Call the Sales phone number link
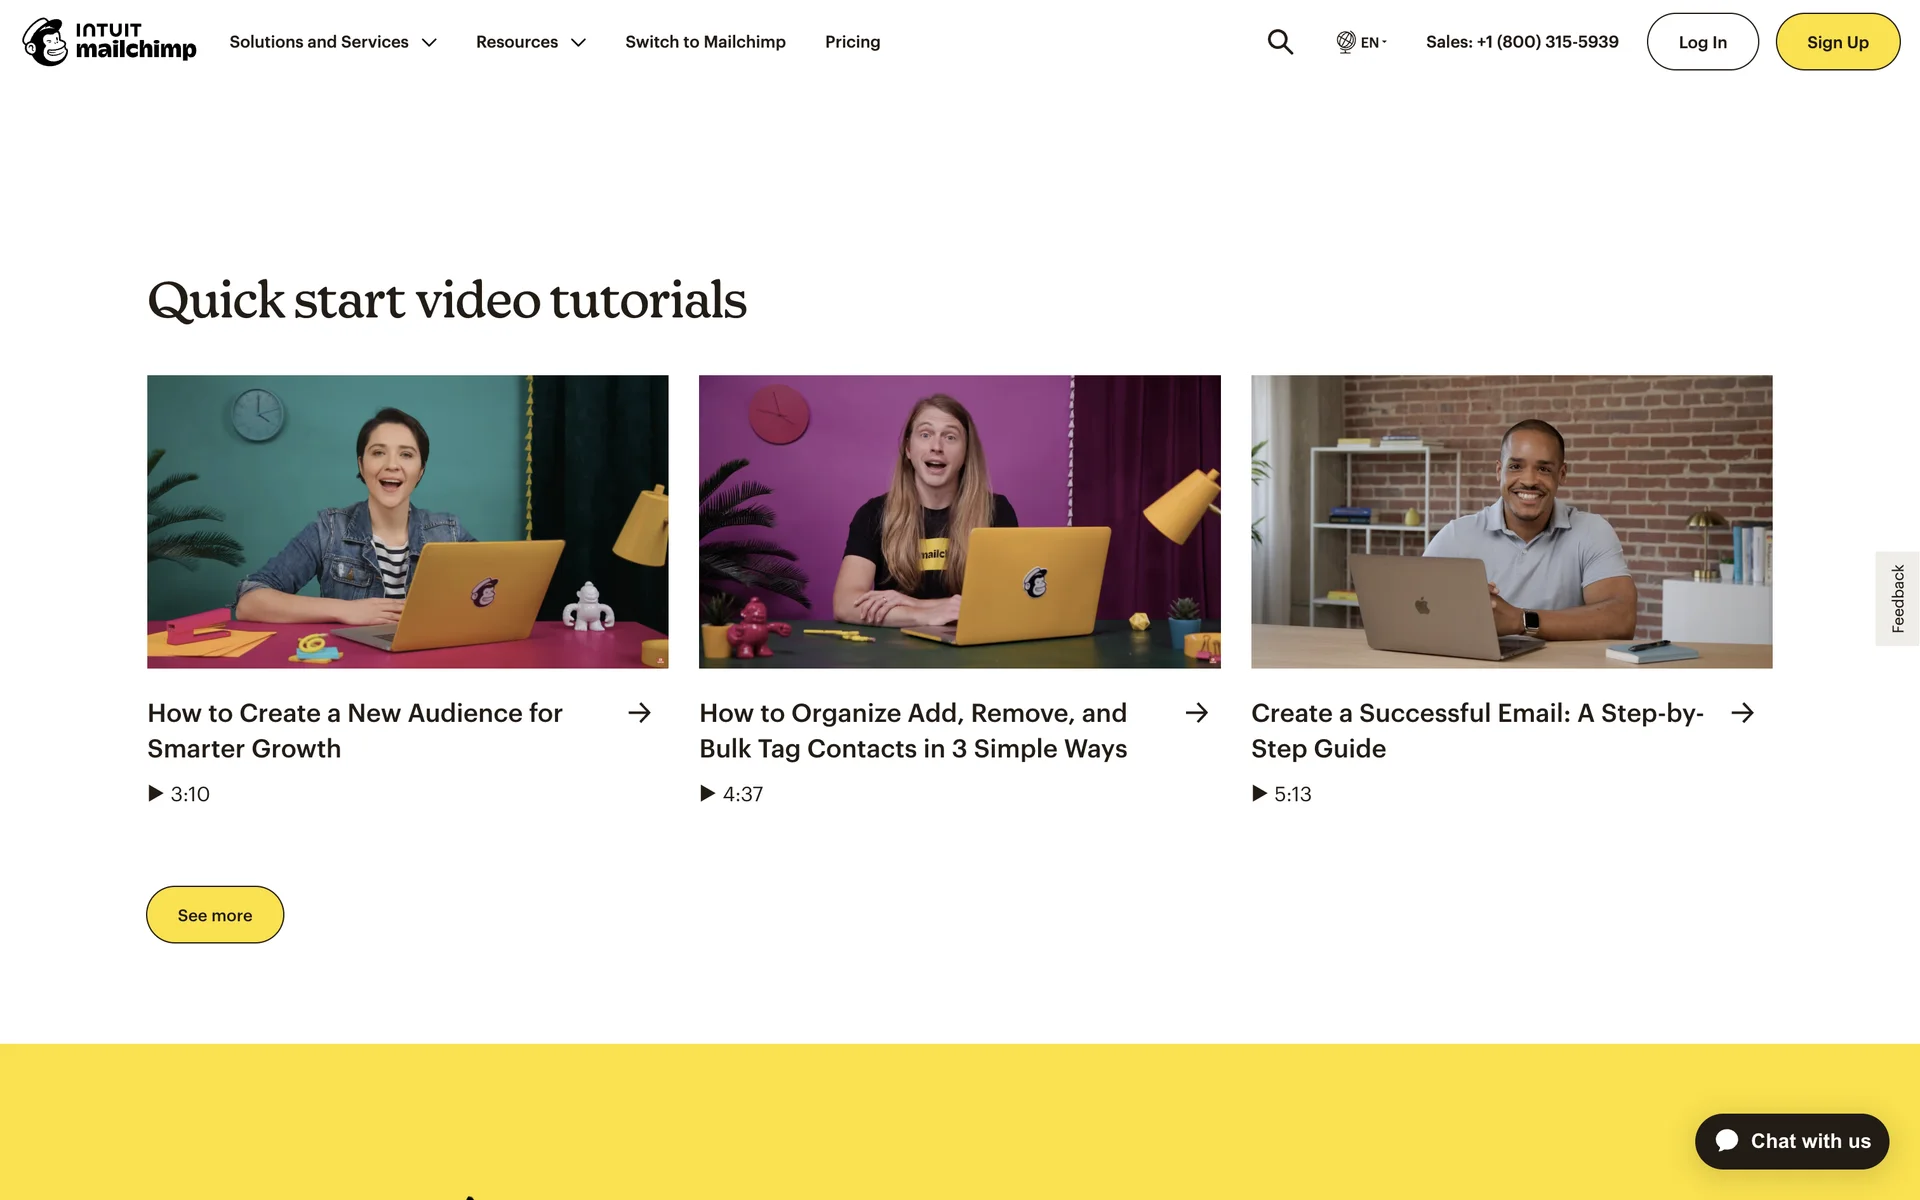The width and height of the screenshot is (1920, 1200). click(x=1521, y=42)
